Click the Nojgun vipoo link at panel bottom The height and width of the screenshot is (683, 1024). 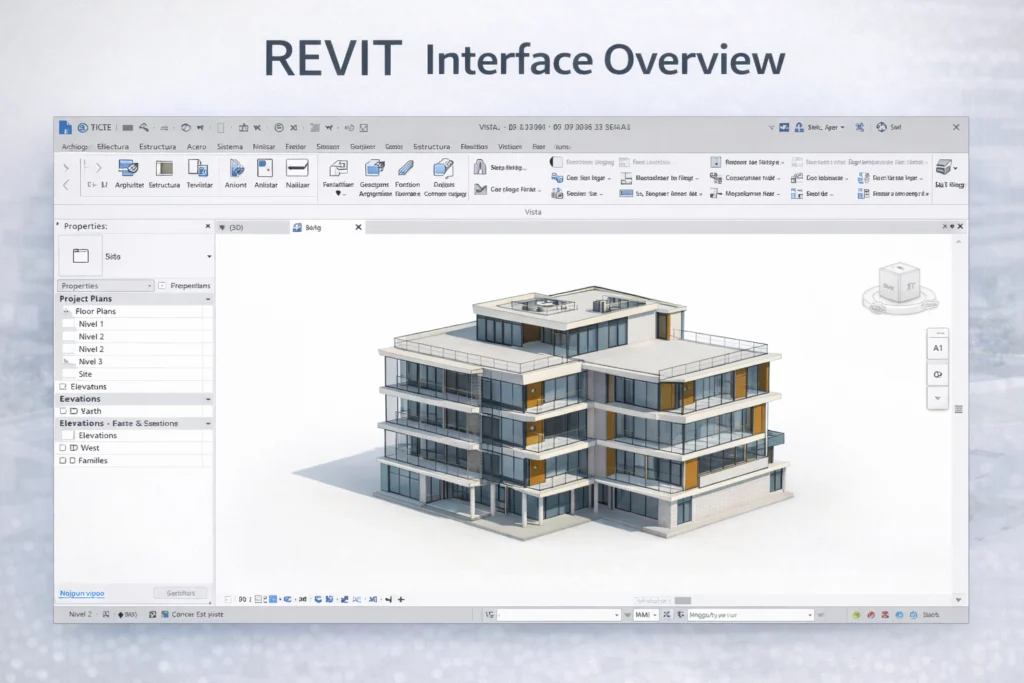[83, 592]
